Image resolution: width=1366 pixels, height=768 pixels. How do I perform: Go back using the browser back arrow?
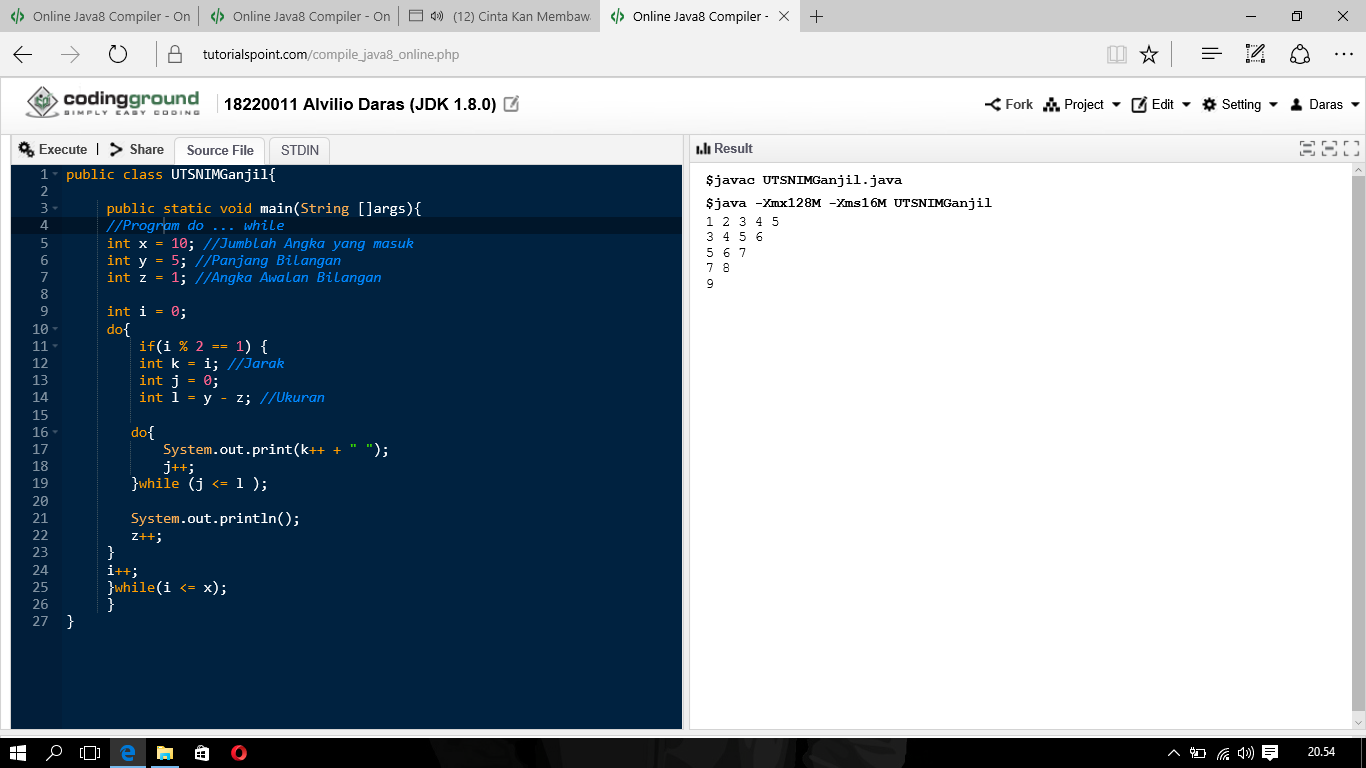click(x=22, y=54)
